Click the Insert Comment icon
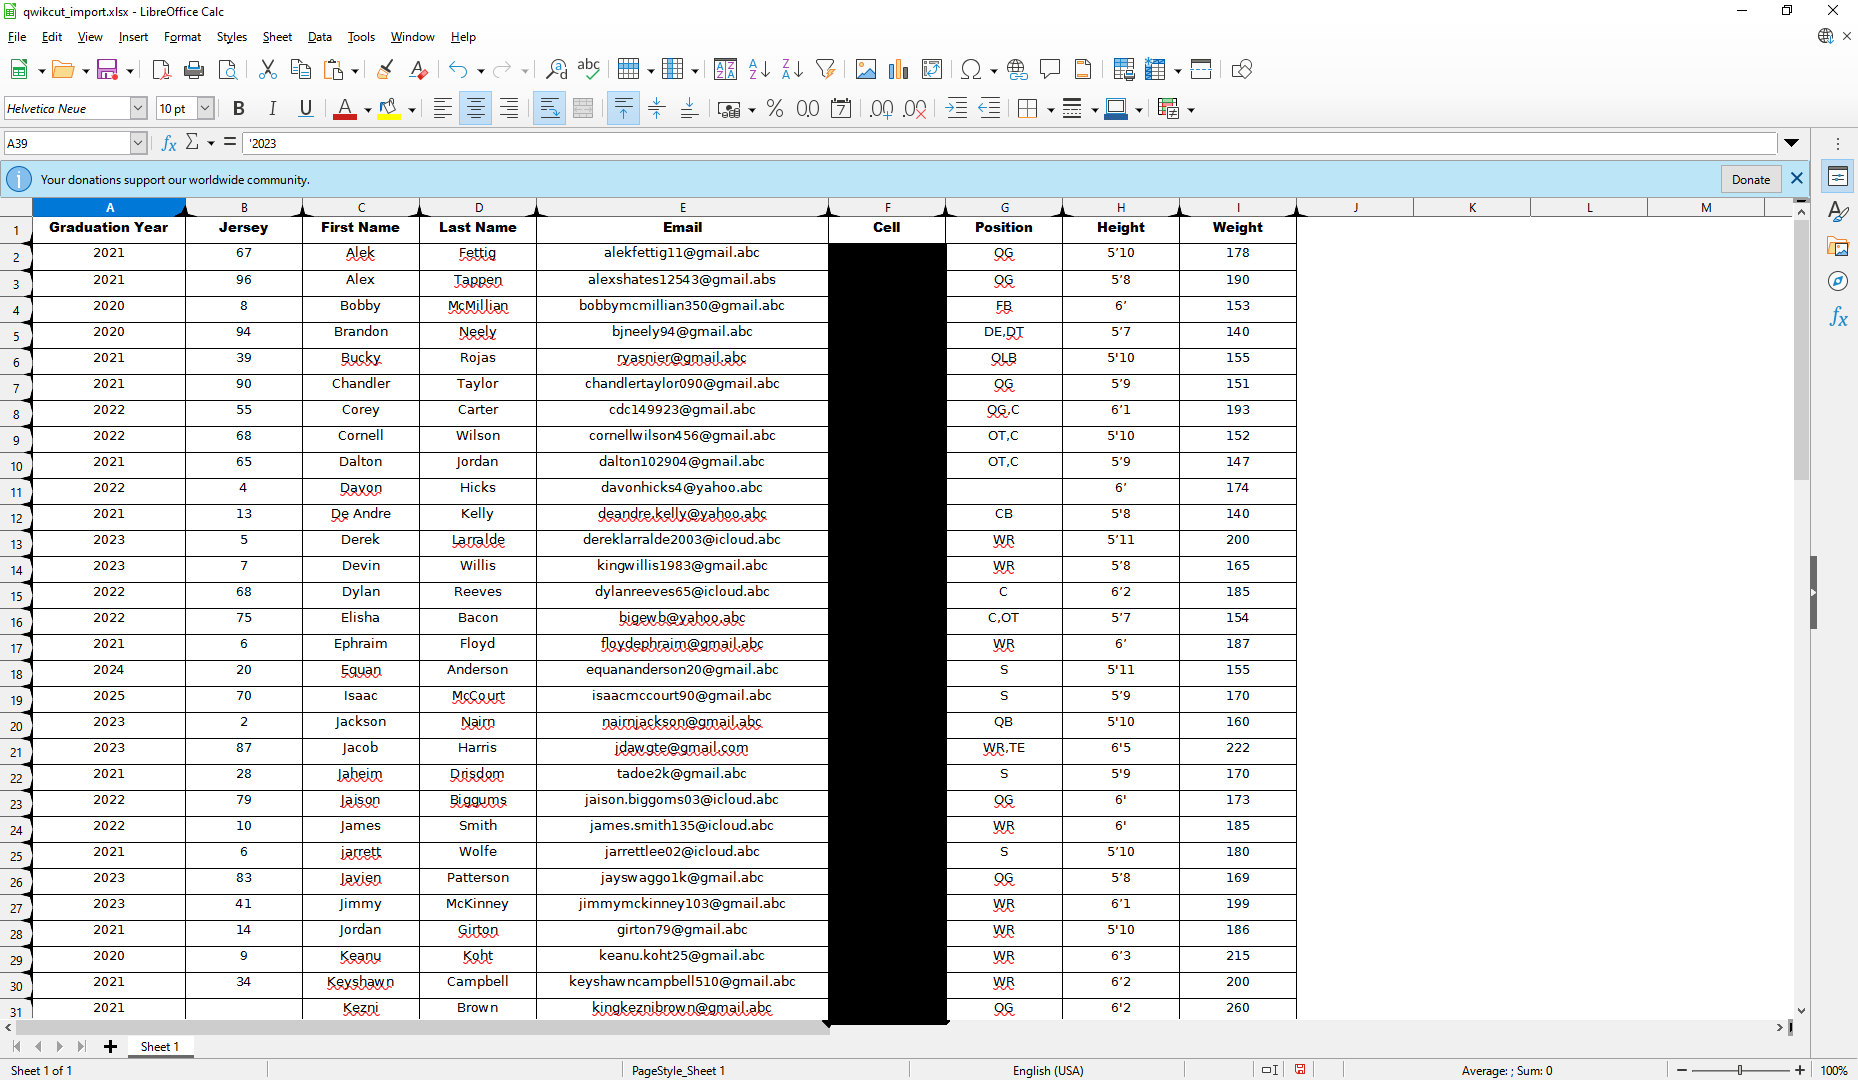This screenshot has width=1858, height=1080. point(1050,69)
